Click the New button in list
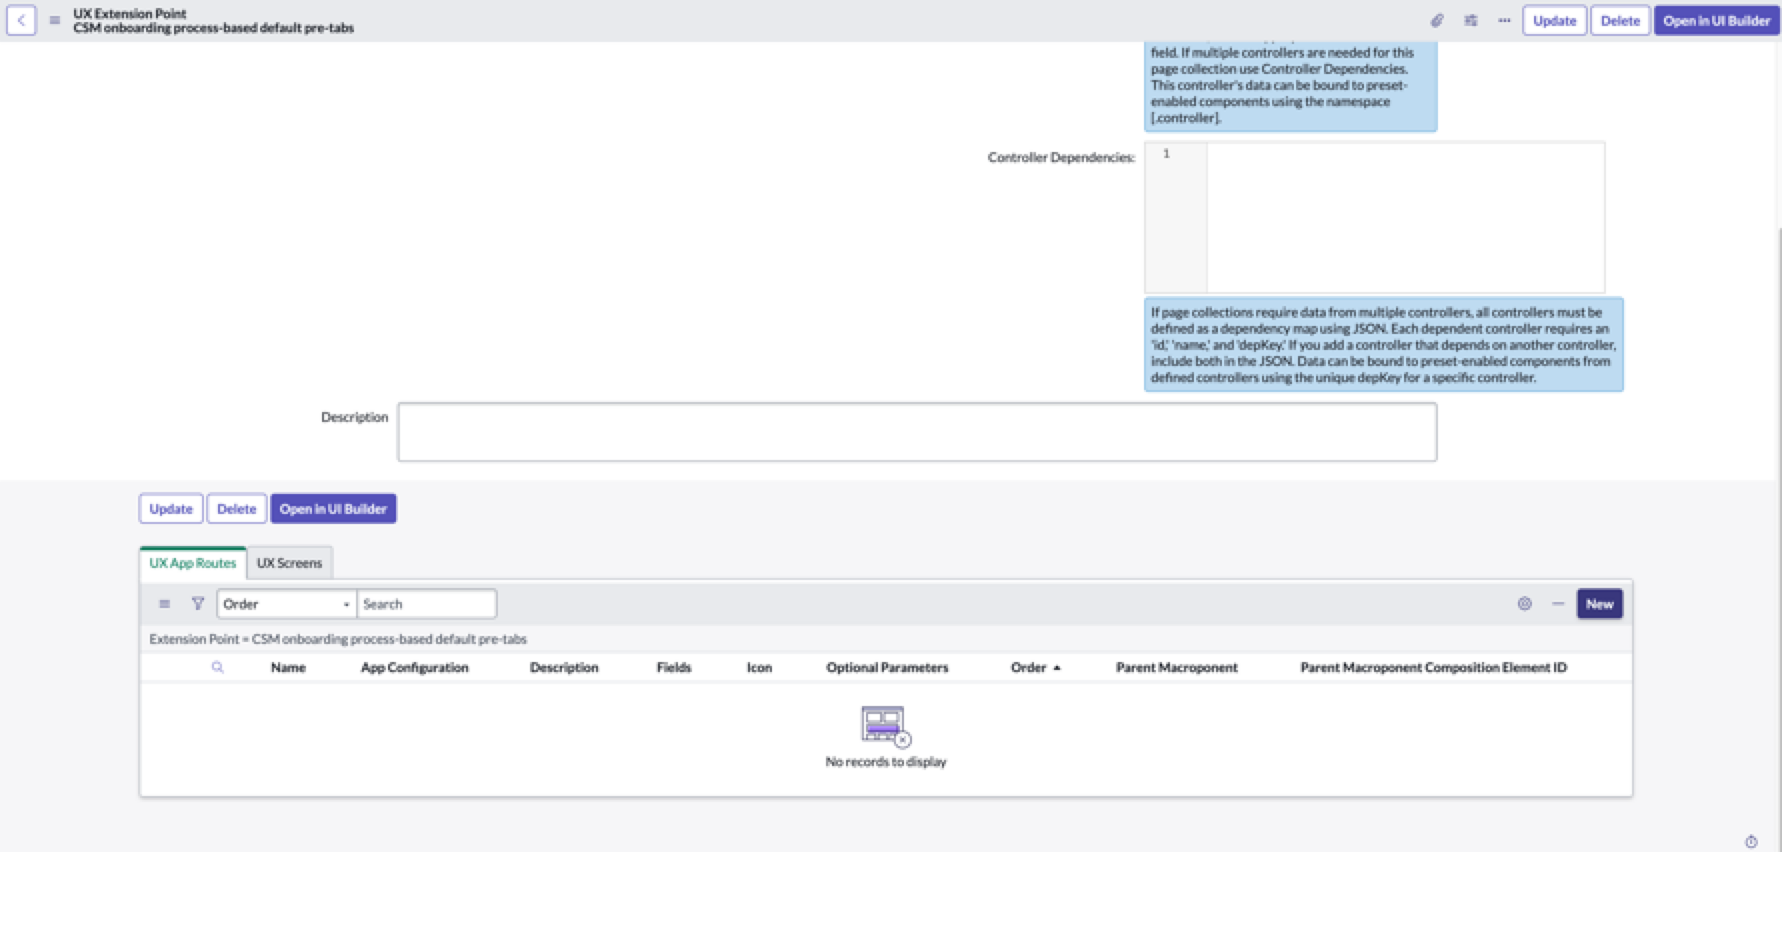1782x942 pixels. [1599, 603]
